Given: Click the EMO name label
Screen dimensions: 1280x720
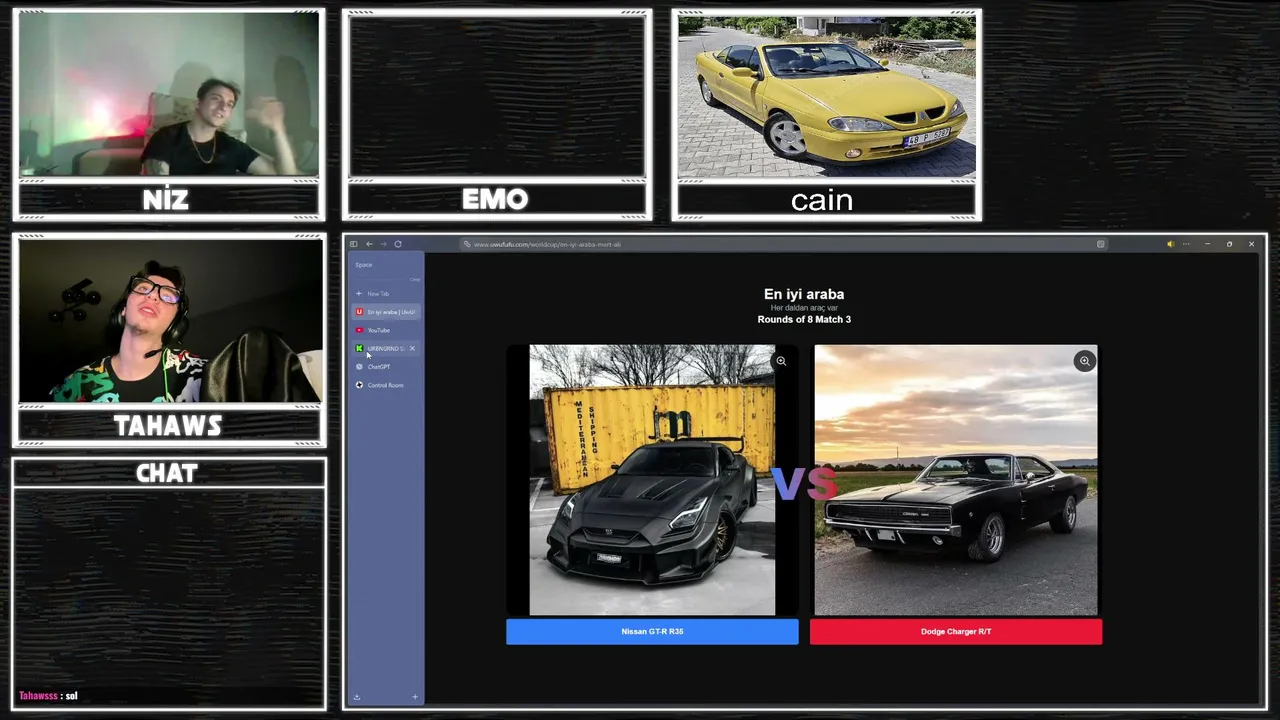Looking at the screenshot, I should [496, 200].
